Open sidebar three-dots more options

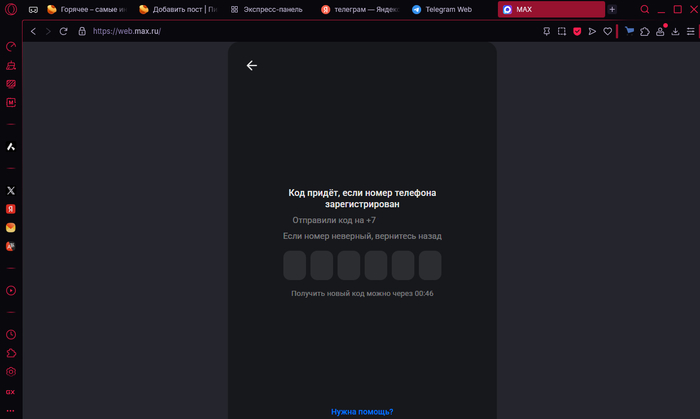11,411
